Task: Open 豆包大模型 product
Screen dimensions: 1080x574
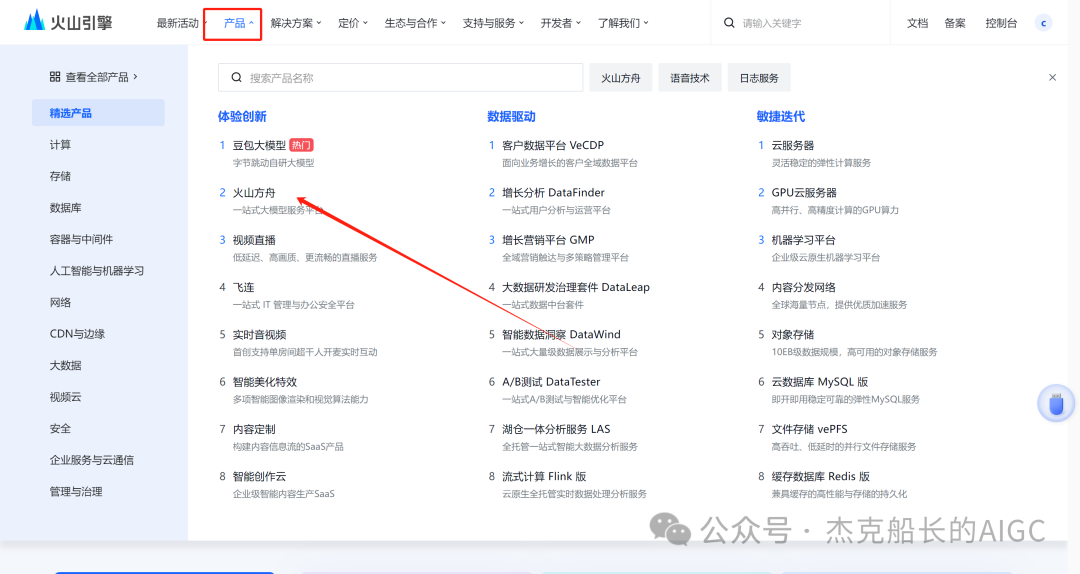Action: (x=259, y=145)
